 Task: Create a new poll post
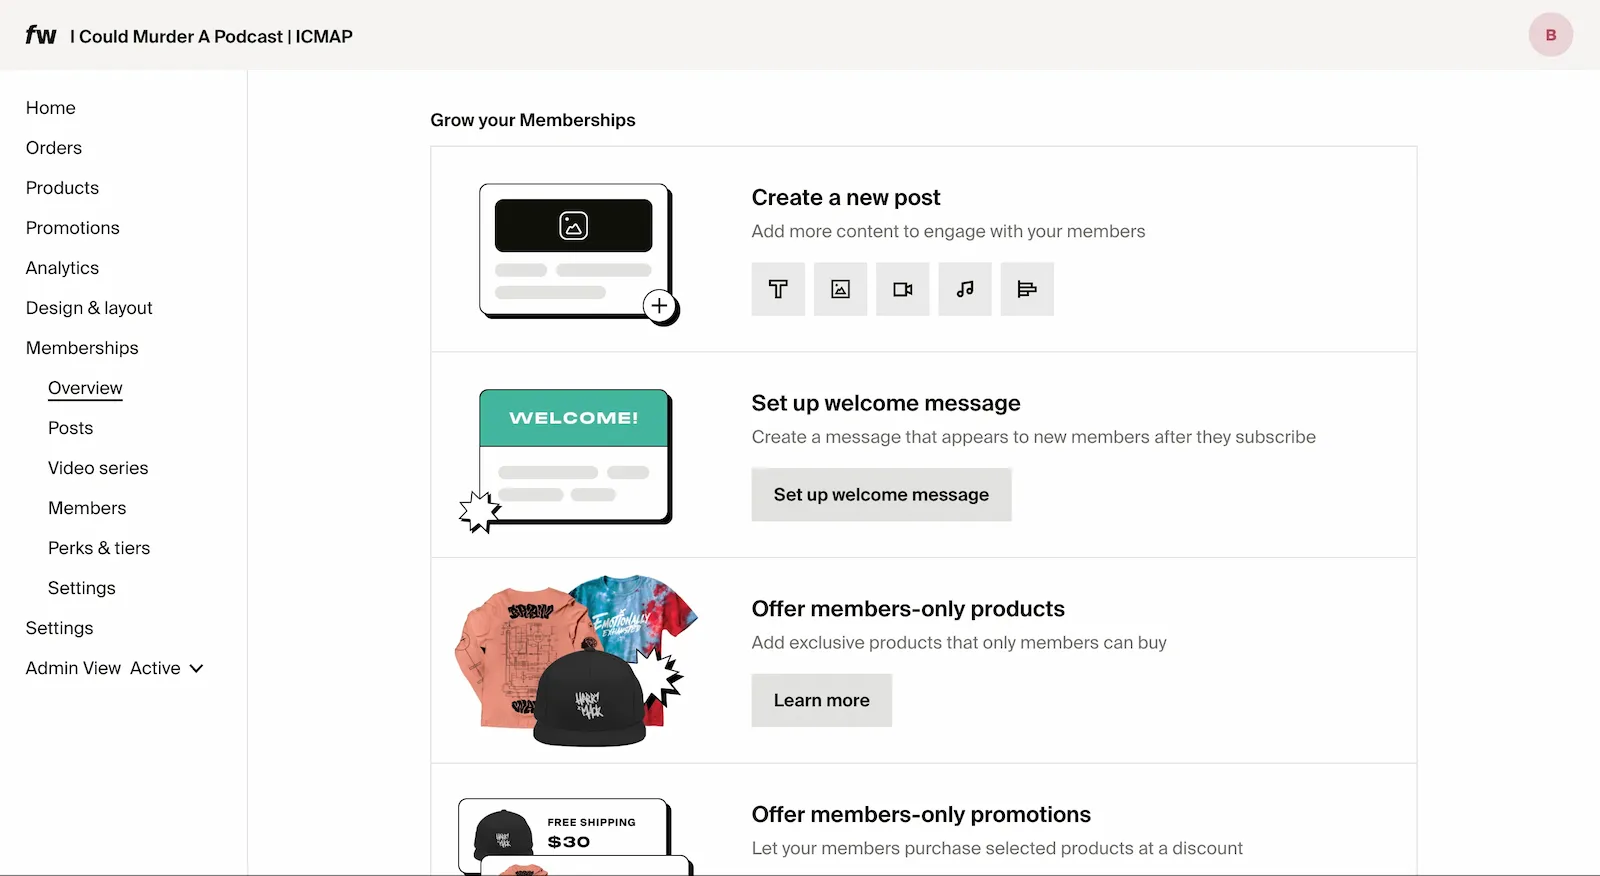pos(1027,290)
